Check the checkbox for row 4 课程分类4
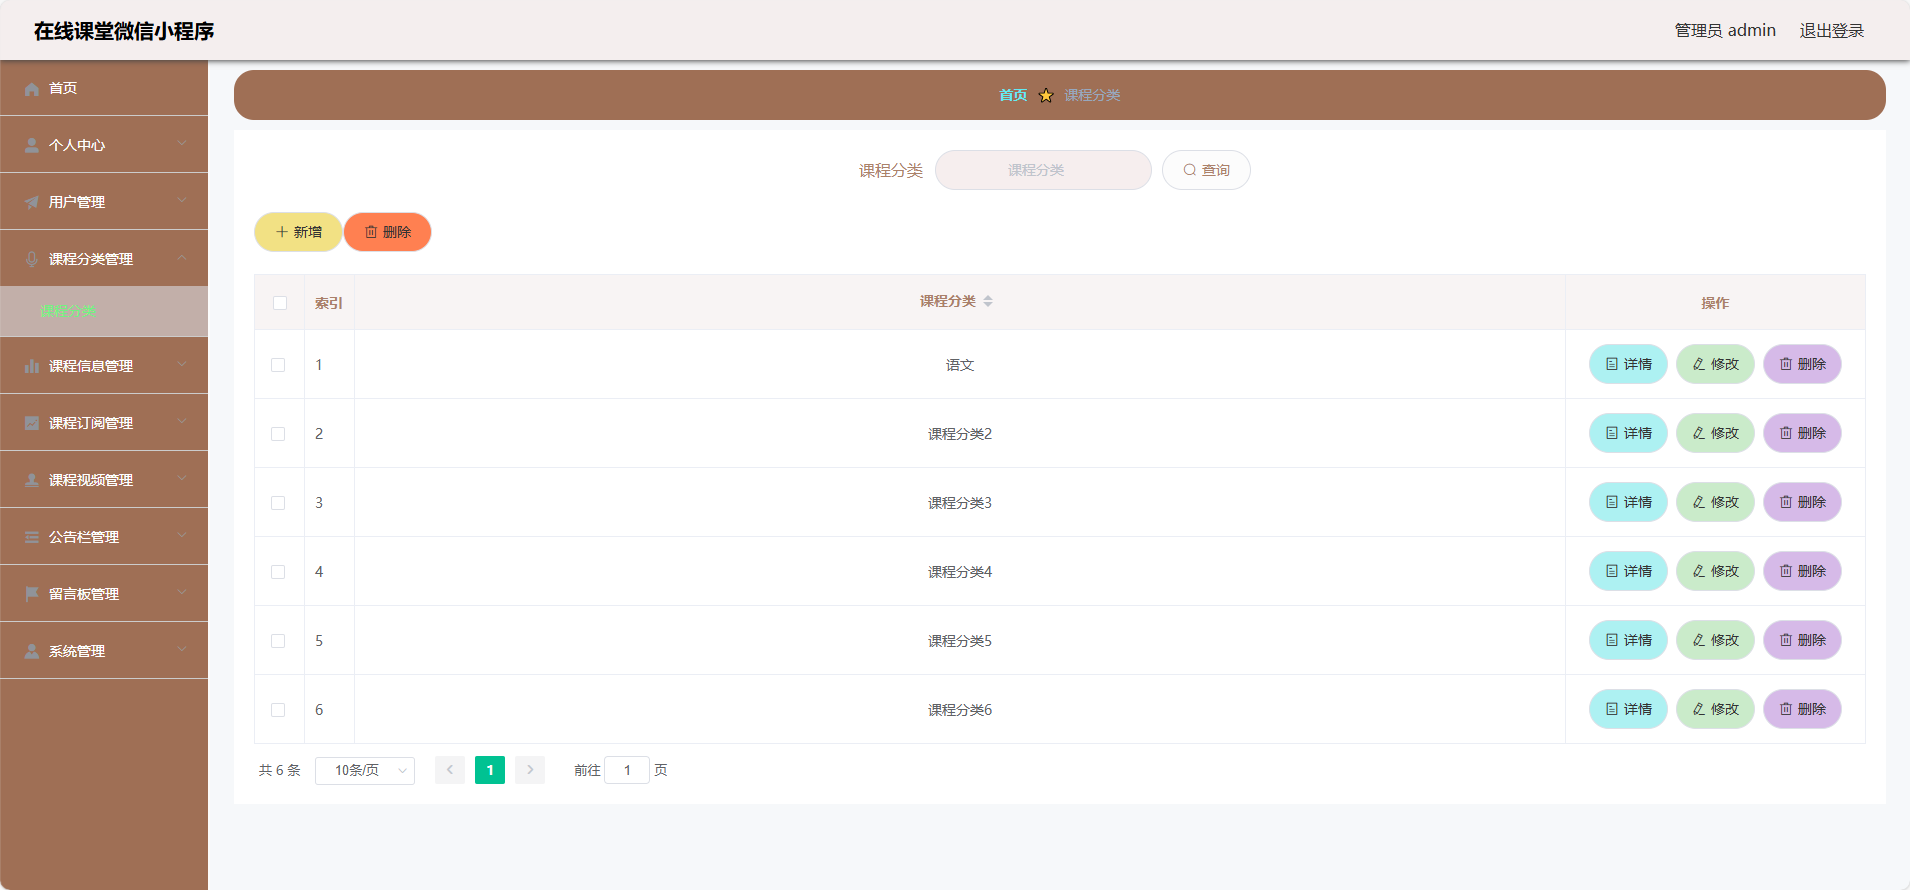Image resolution: width=1910 pixels, height=890 pixels. [278, 572]
